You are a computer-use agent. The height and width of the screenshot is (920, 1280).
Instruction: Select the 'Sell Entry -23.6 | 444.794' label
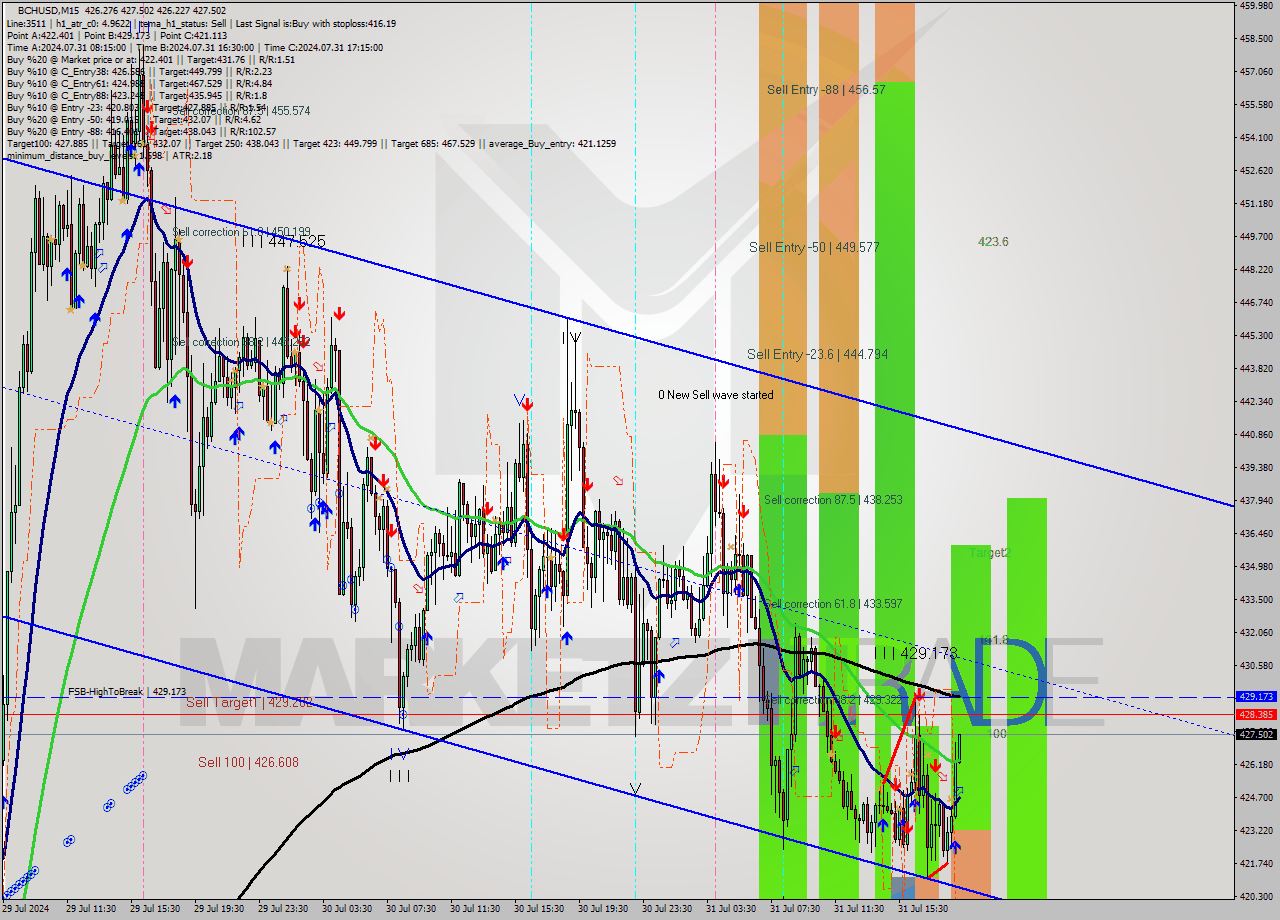click(x=817, y=354)
